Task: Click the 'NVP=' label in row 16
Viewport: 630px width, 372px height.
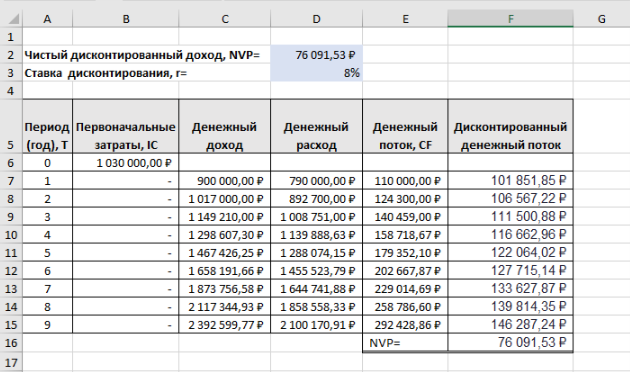Action: click(385, 343)
